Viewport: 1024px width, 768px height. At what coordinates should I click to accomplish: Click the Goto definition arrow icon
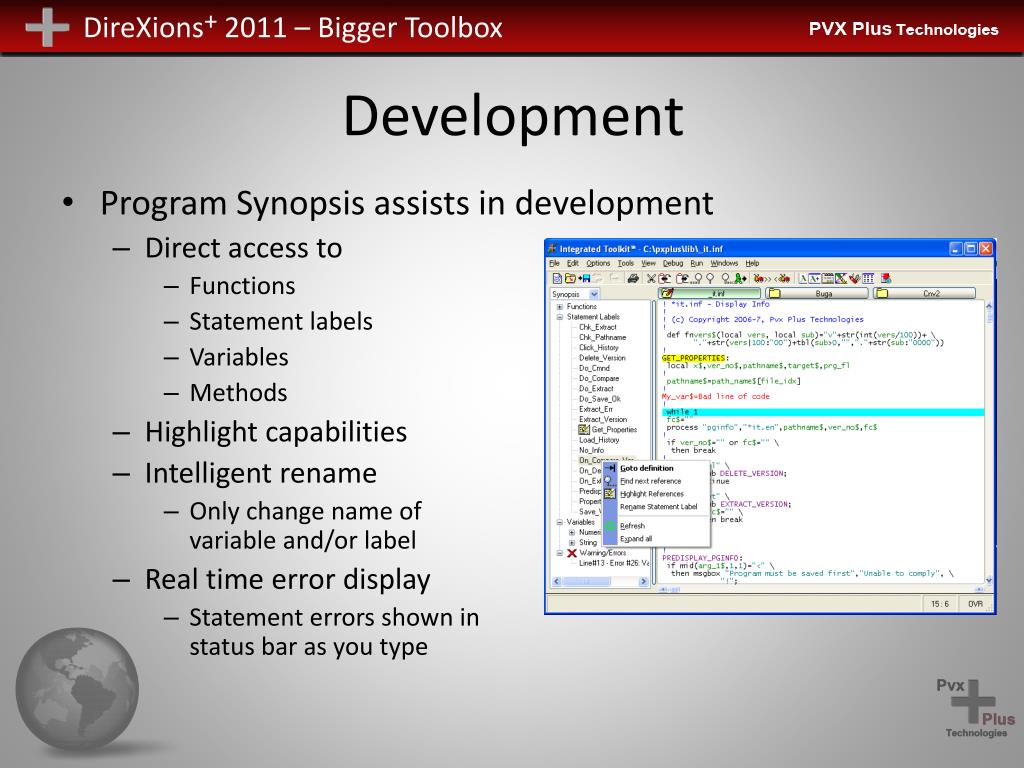pos(610,468)
